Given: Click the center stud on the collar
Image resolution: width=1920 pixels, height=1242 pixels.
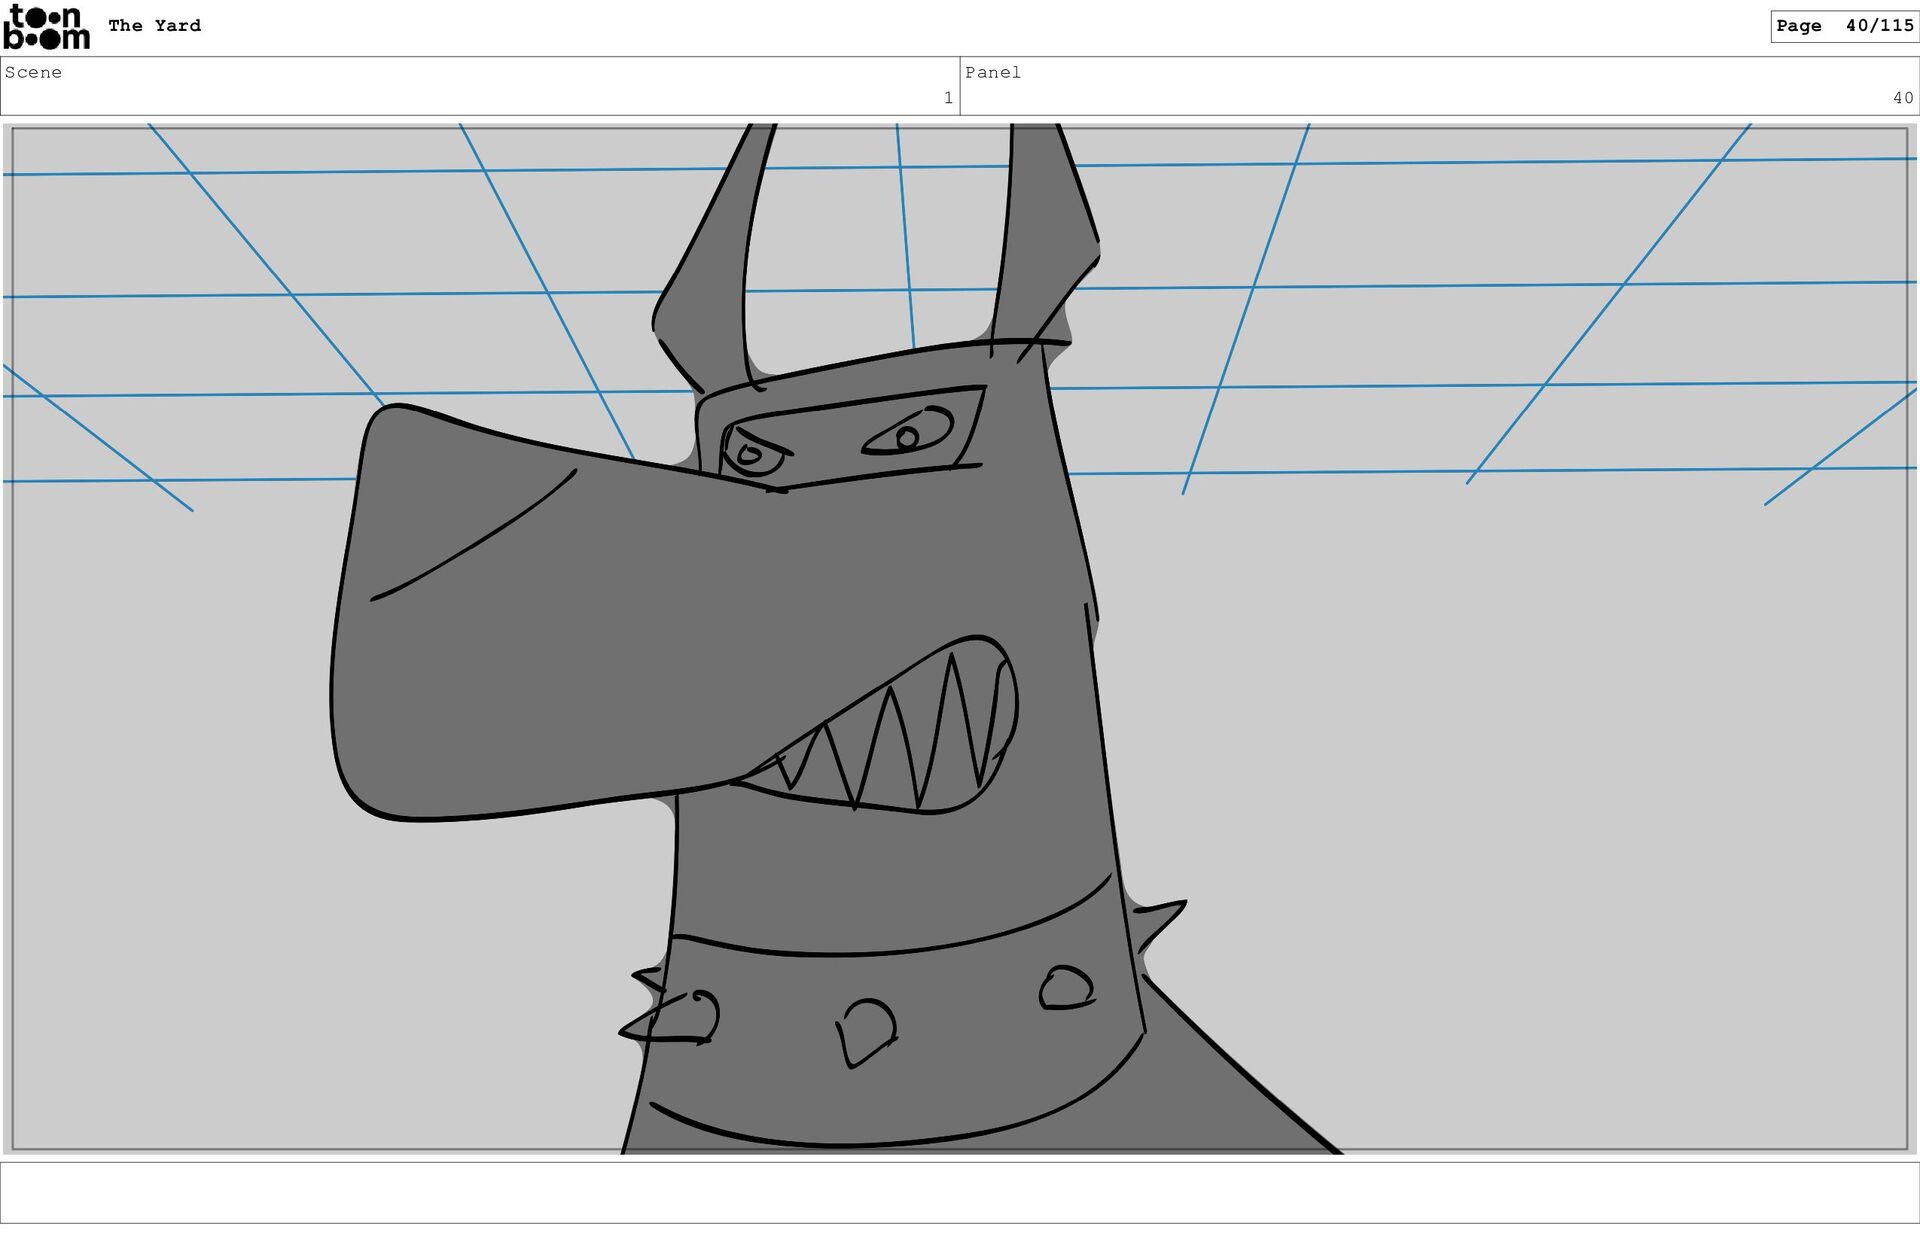Looking at the screenshot, I should click(x=866, y=1030).
